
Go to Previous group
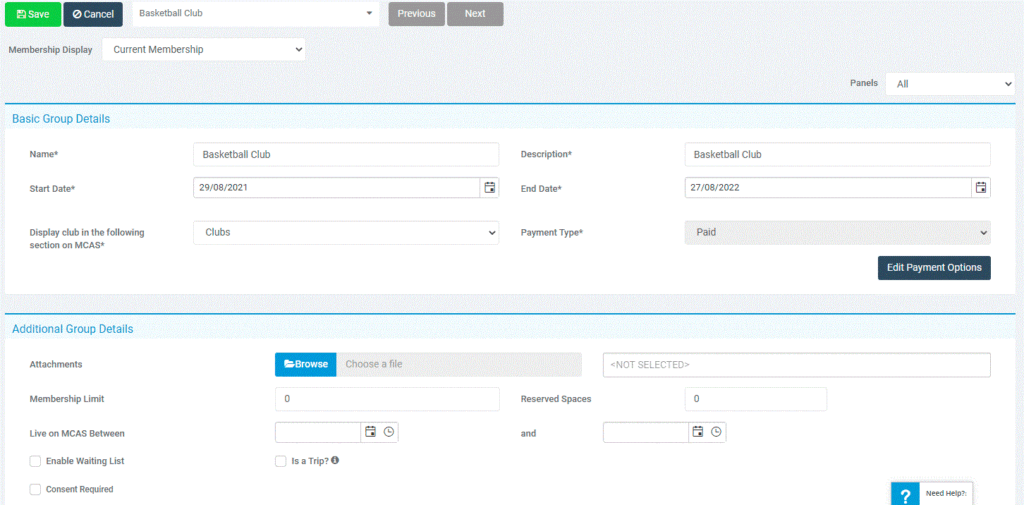(x=417, y=14)
